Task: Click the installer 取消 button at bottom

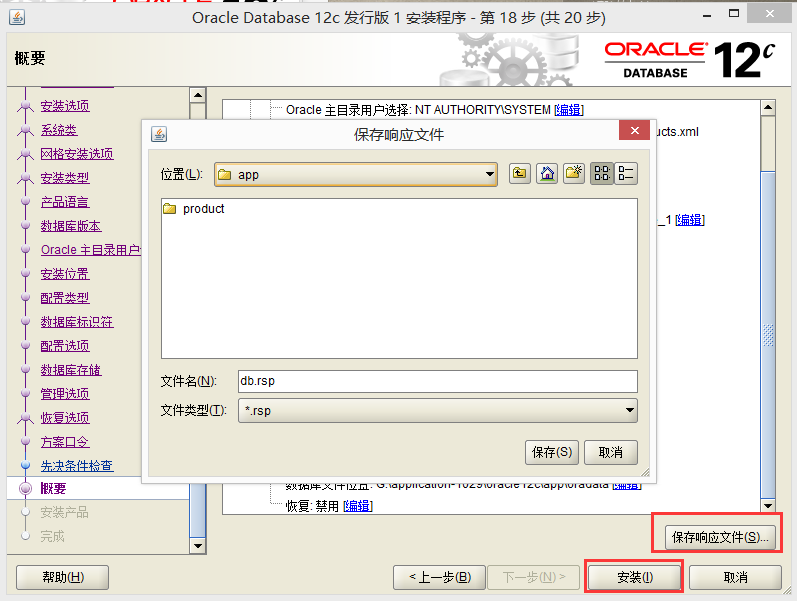Action: (735, 578)
